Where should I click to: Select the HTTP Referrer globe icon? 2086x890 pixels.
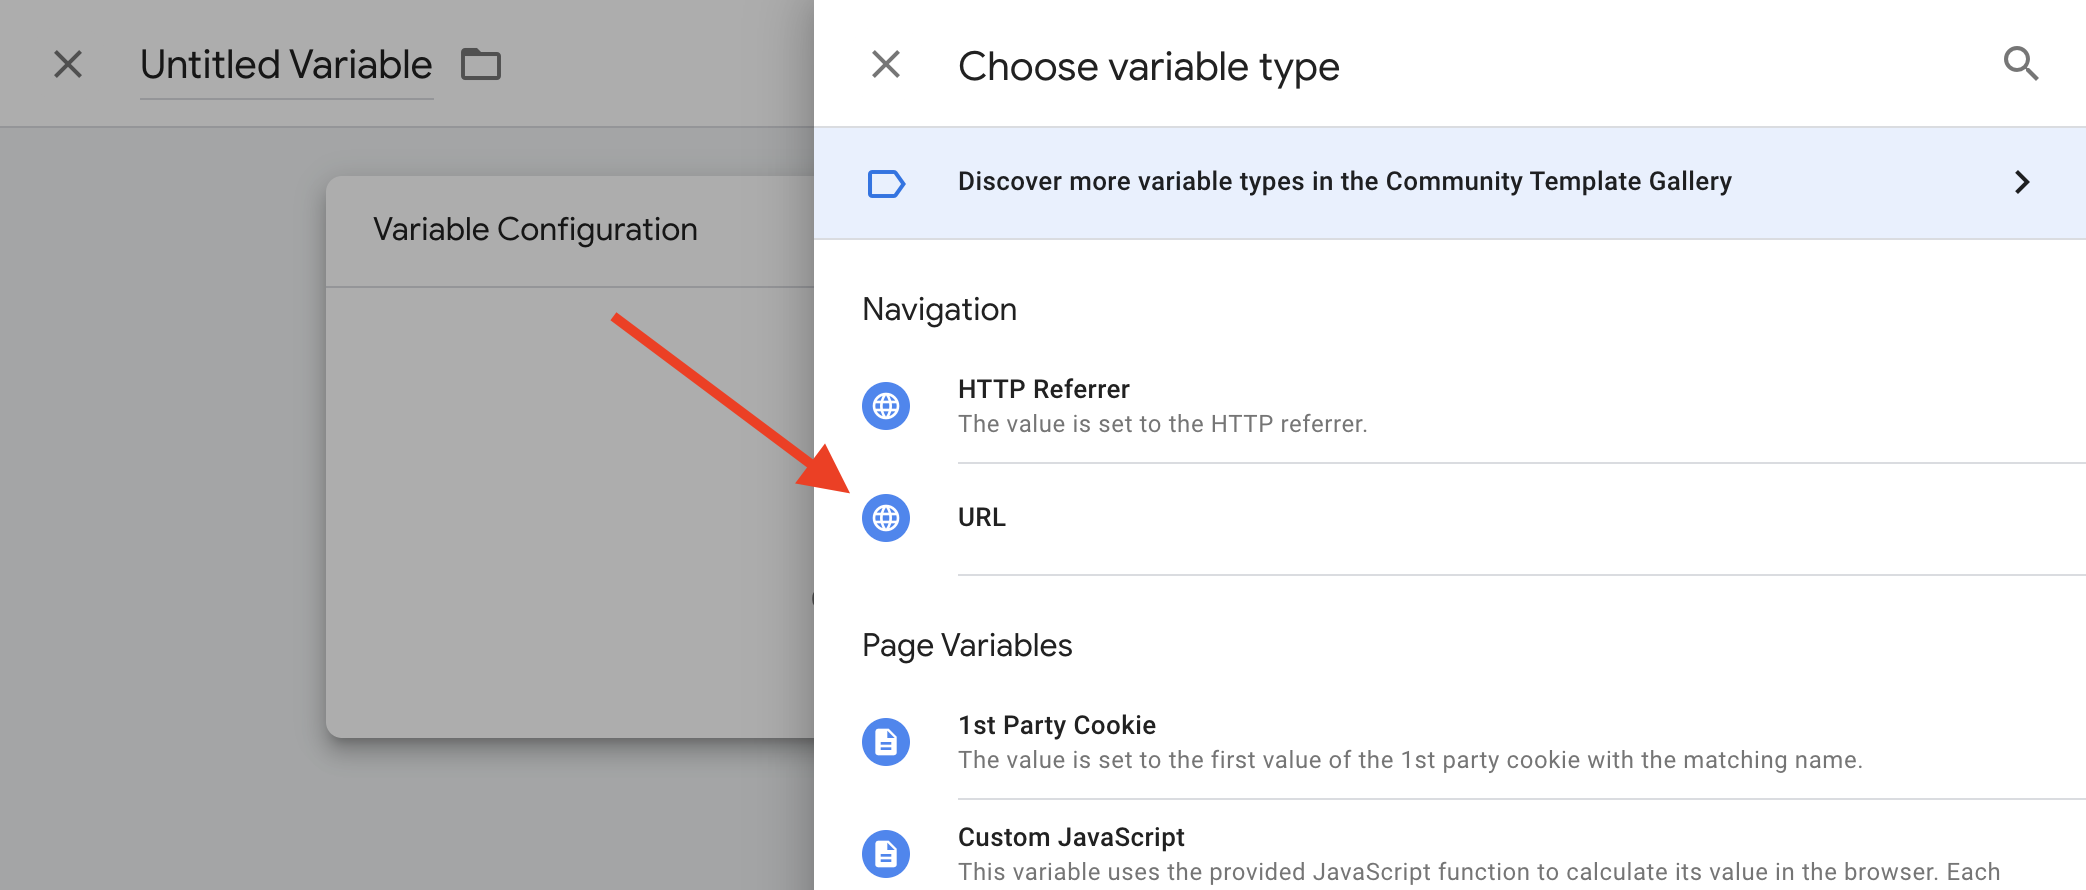886,406
